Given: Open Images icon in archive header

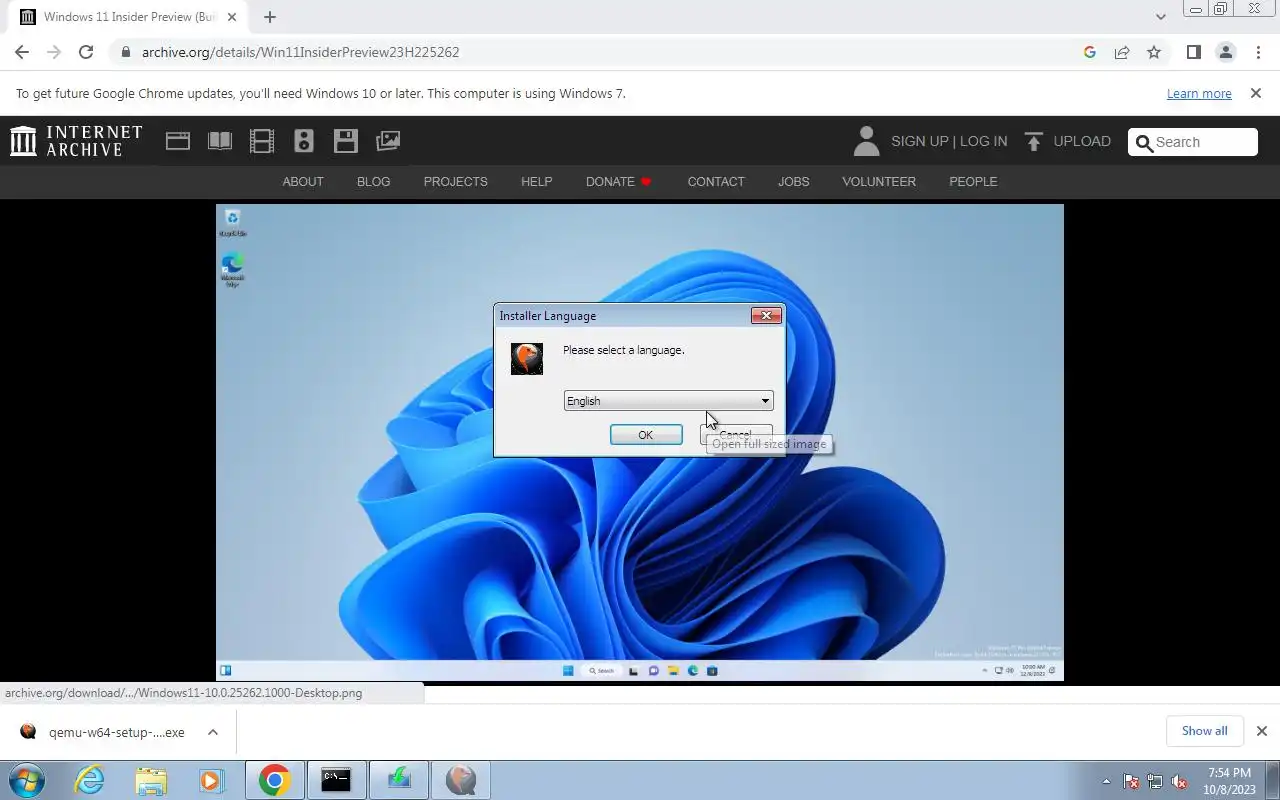Looking at the screenshot, I should pos(388,141).
